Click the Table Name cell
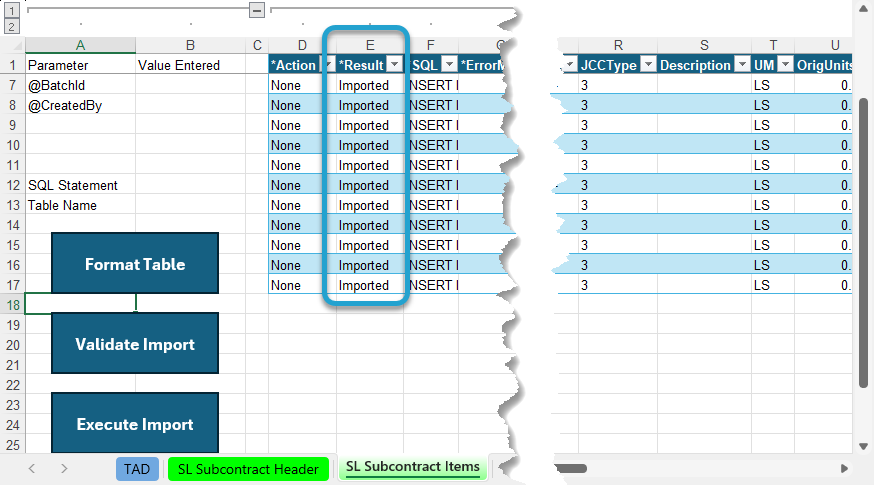This screenshot has height=485, width=874. pyautogui.click(x=80, y=205)
